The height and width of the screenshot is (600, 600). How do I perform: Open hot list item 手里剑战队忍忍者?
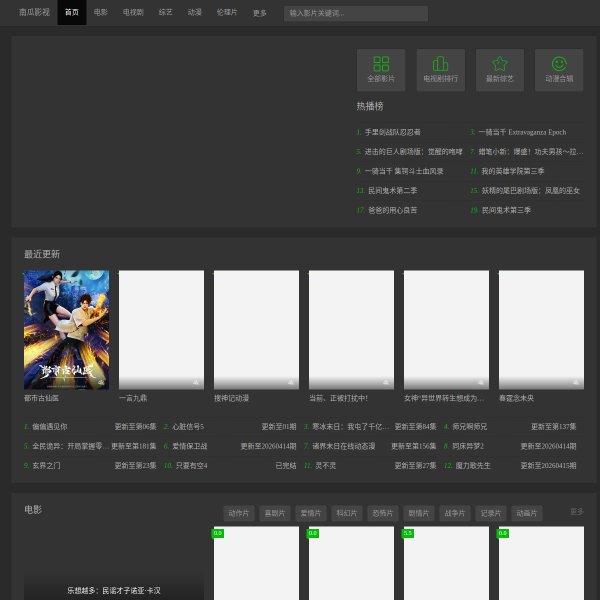pyautogui.click(x=392, y=132)
